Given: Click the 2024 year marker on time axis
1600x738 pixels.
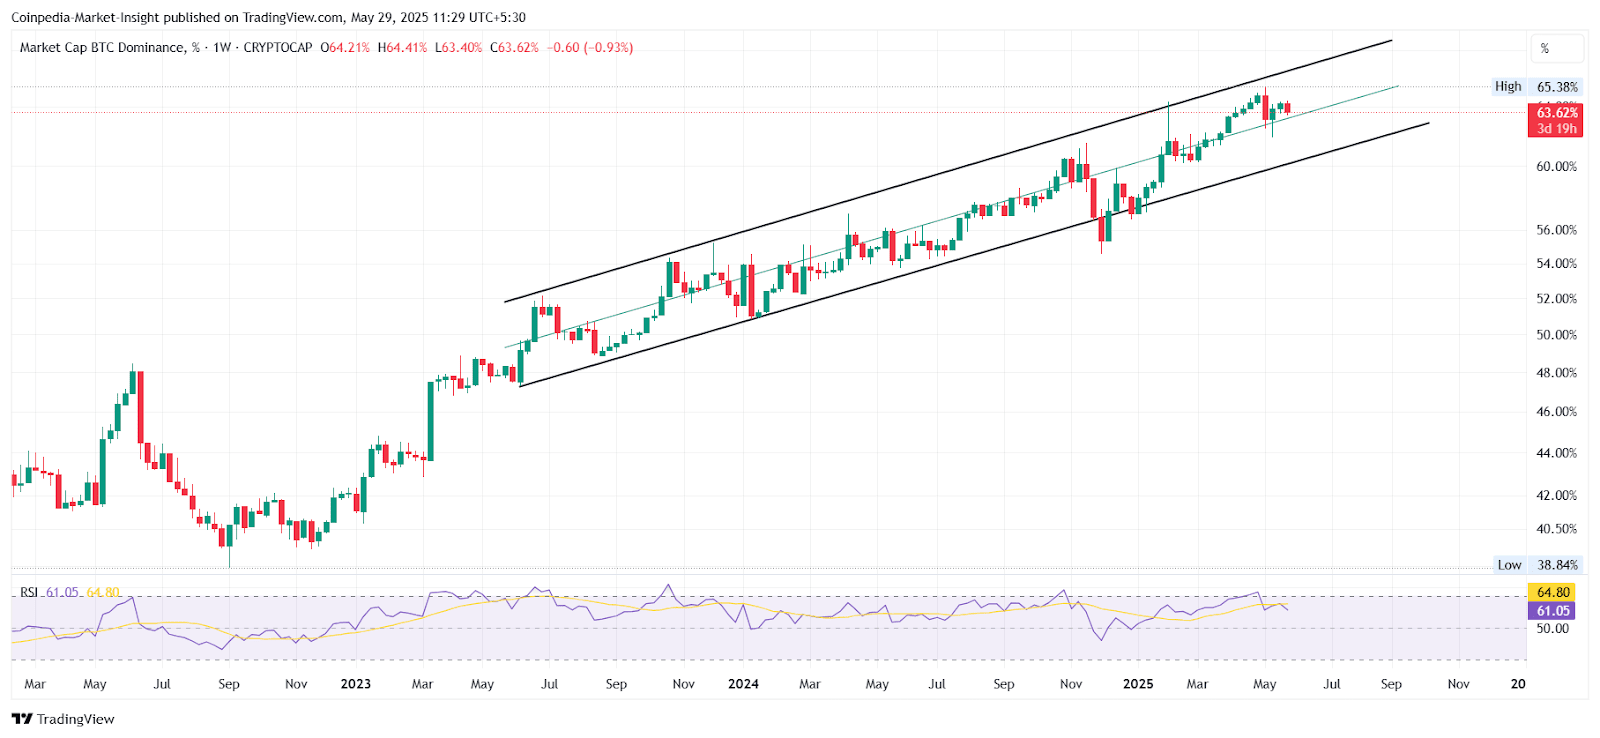Looking at the screenshot, I should pyautogui.click(x=743, y=684).
